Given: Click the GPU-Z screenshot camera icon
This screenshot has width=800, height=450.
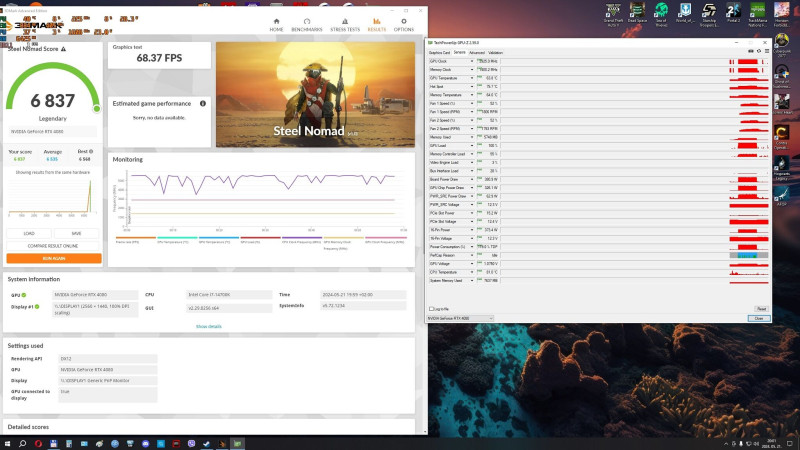Looking at the screenshot, I should pyautogui.click(x=751, y=52).
